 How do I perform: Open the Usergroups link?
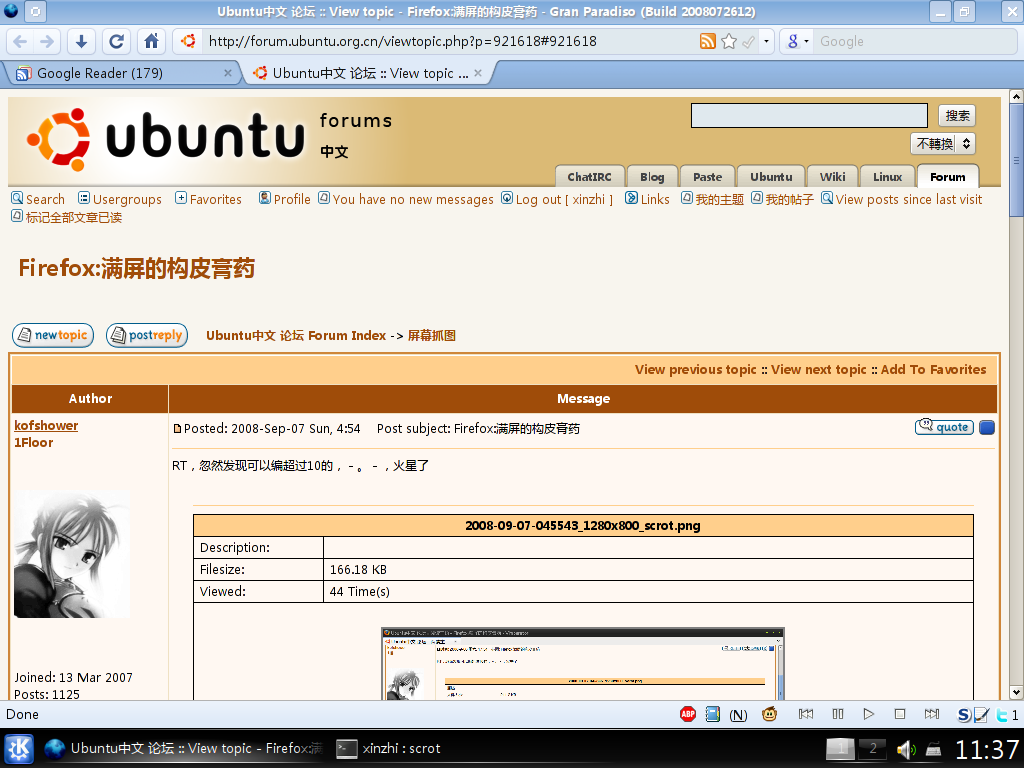[x=120, y=199]
